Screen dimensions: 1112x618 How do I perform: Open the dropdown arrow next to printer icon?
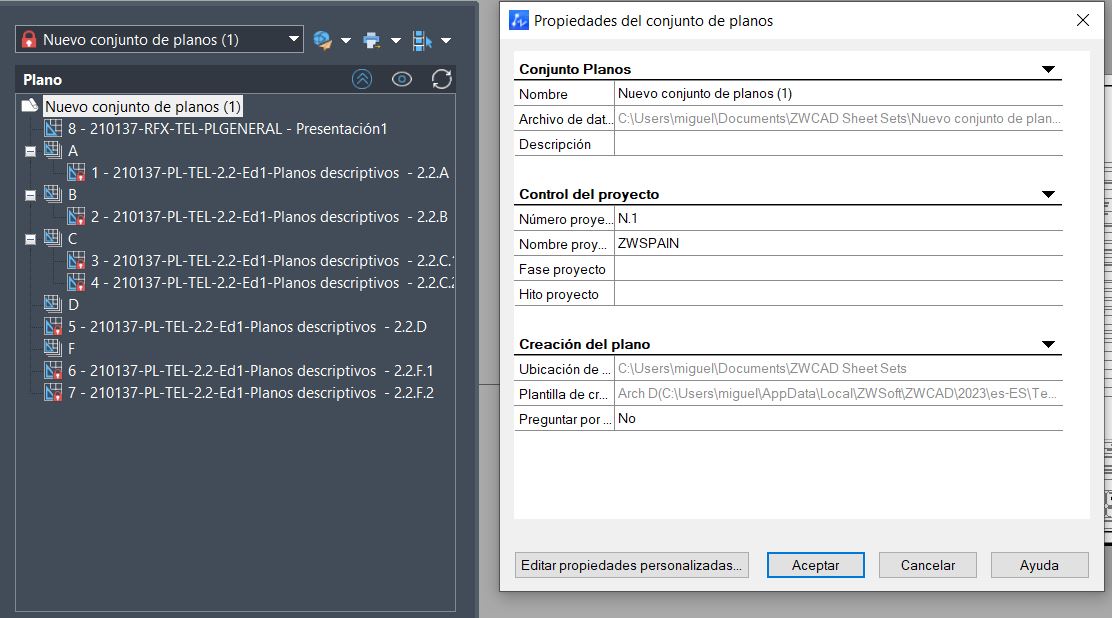coord(396,41)
